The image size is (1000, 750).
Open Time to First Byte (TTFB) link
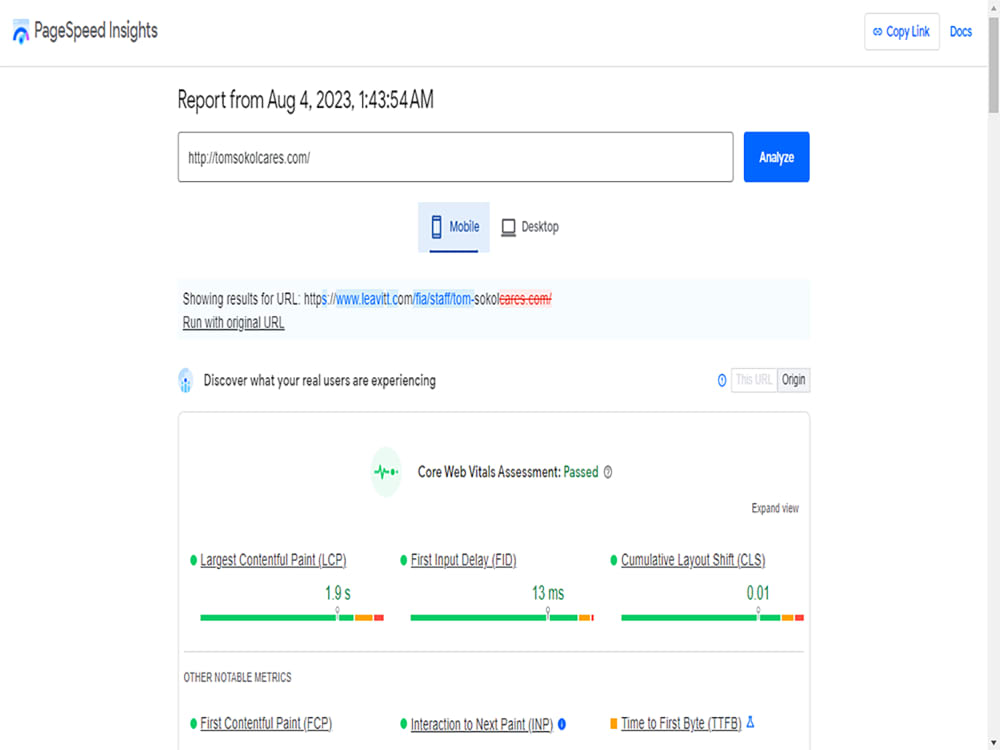pos(681,723)
